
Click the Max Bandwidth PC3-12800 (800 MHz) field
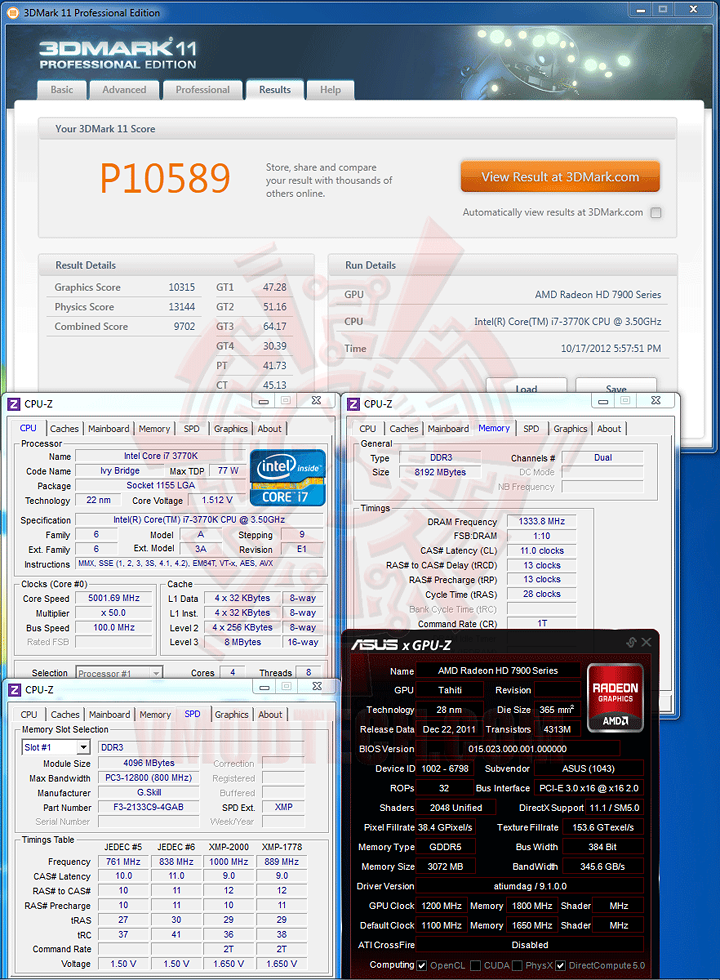(x=148, y=778)
